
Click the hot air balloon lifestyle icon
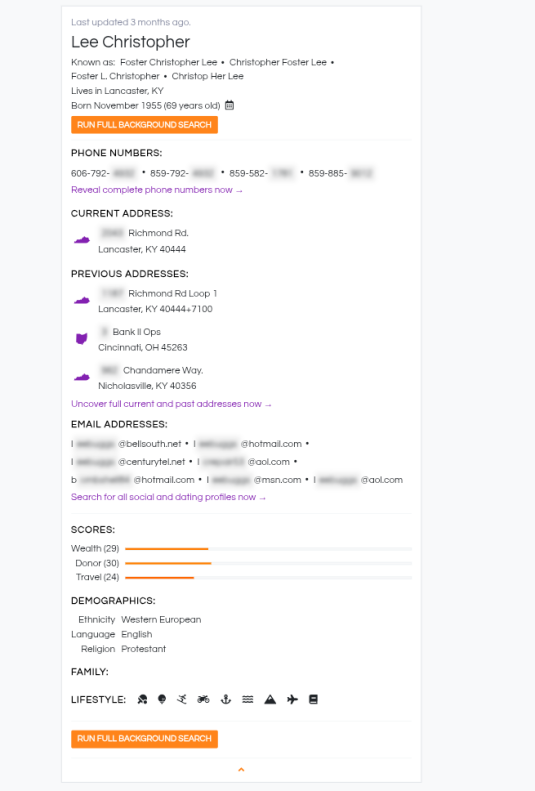[x=162, y=699]
